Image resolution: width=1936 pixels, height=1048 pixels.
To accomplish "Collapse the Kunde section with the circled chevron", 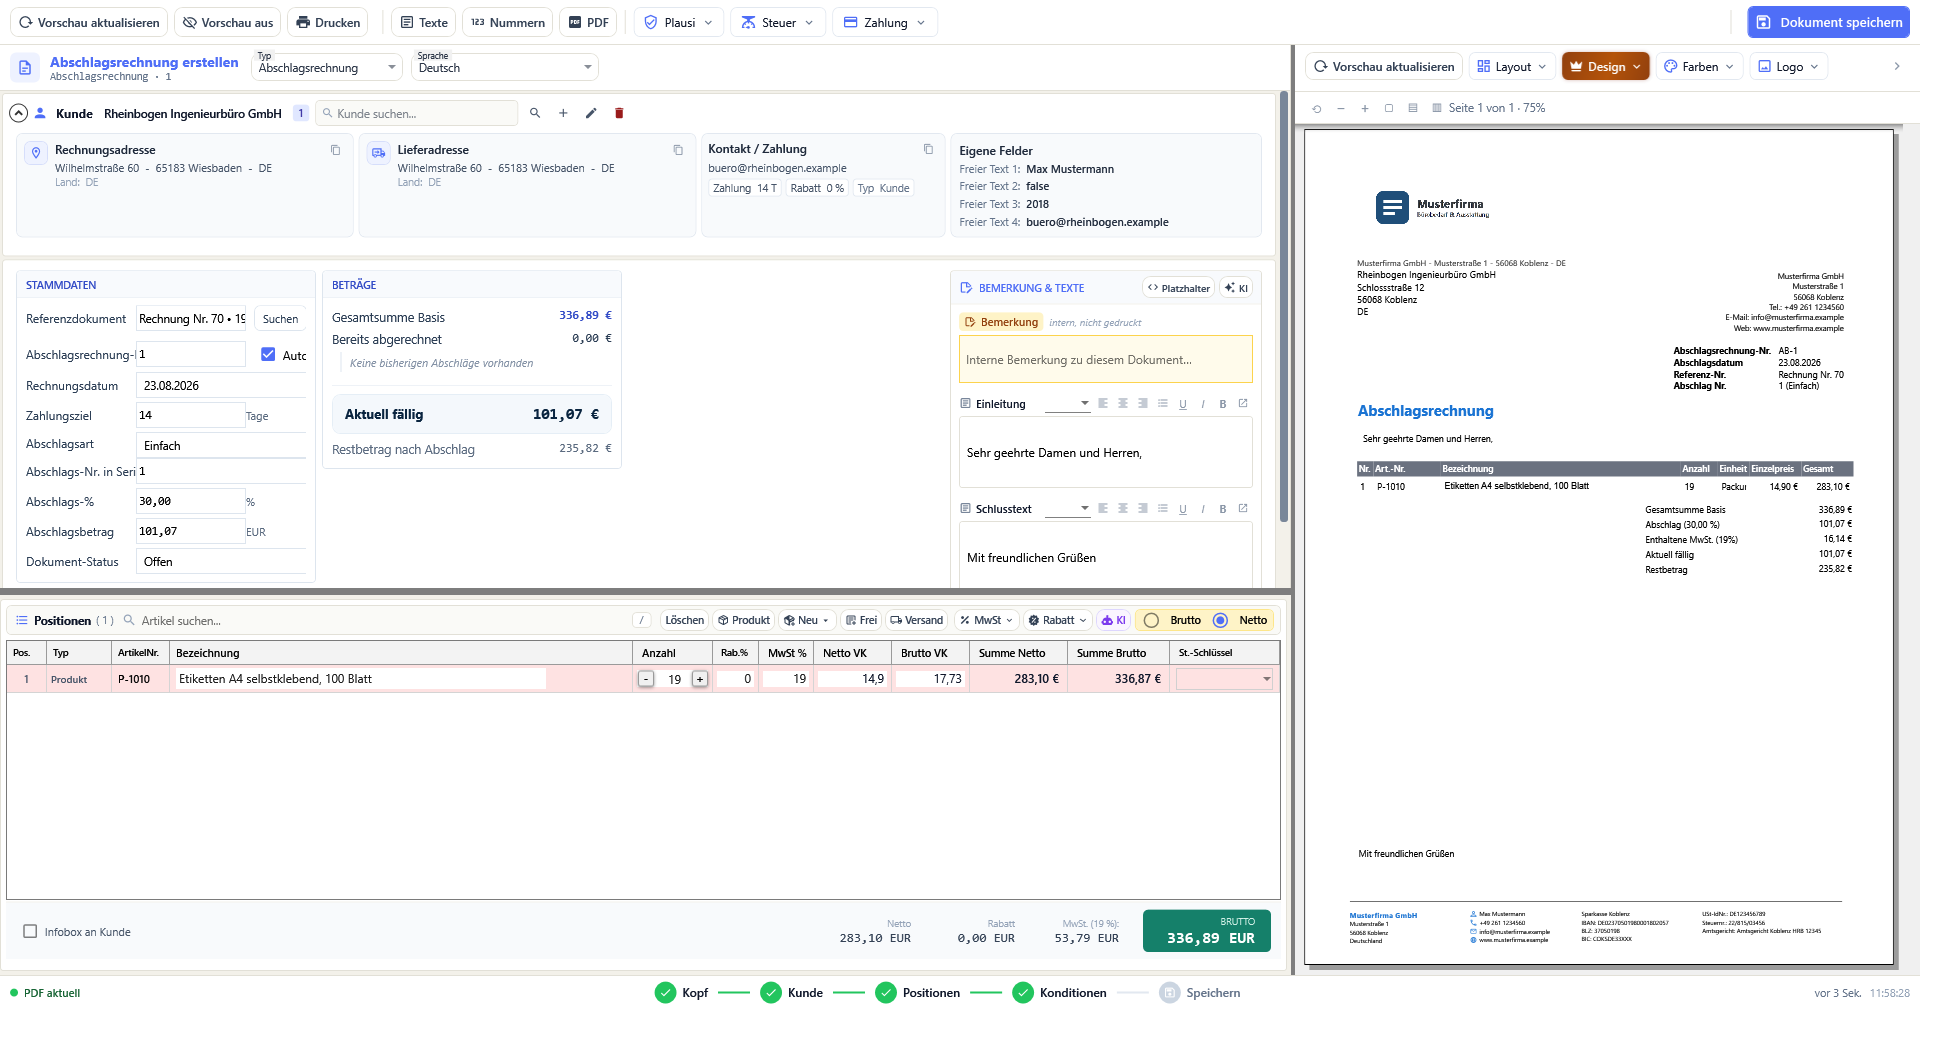I will click(x=18, y=113).
